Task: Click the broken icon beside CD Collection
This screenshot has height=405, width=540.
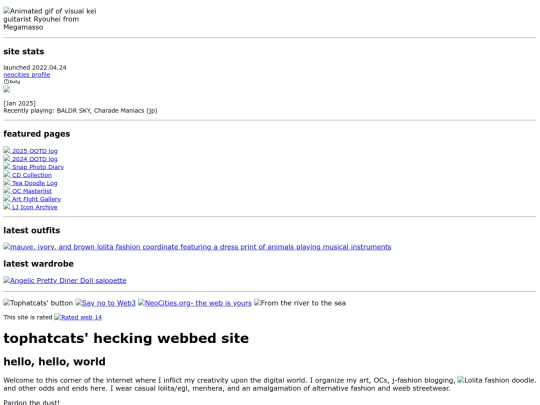Action: click(x=7, y=174)
